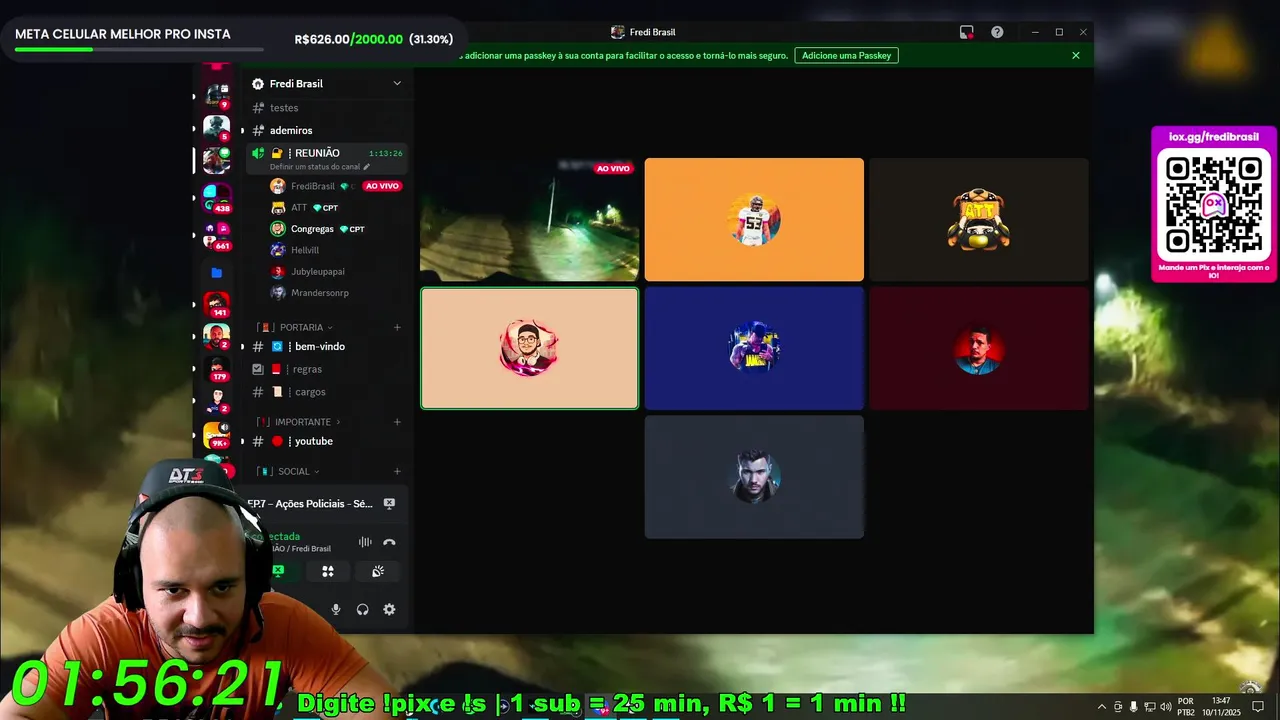
Task: Click the lox.gg/fredibrasil QR code overlay
Action: coord(1214,204)
